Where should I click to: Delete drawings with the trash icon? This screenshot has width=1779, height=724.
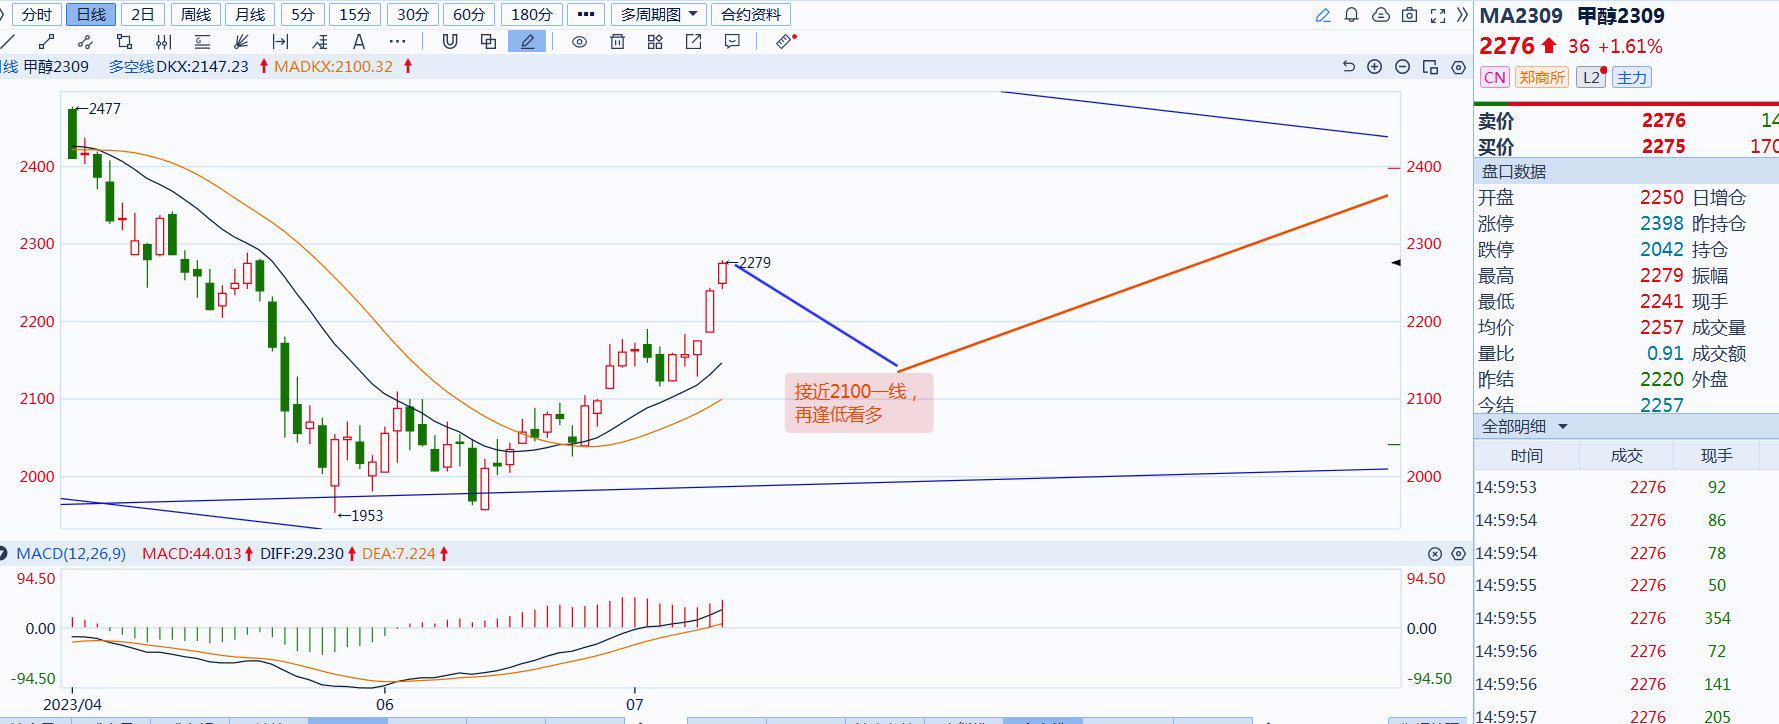pyautogui.click(x=617, y=42)
